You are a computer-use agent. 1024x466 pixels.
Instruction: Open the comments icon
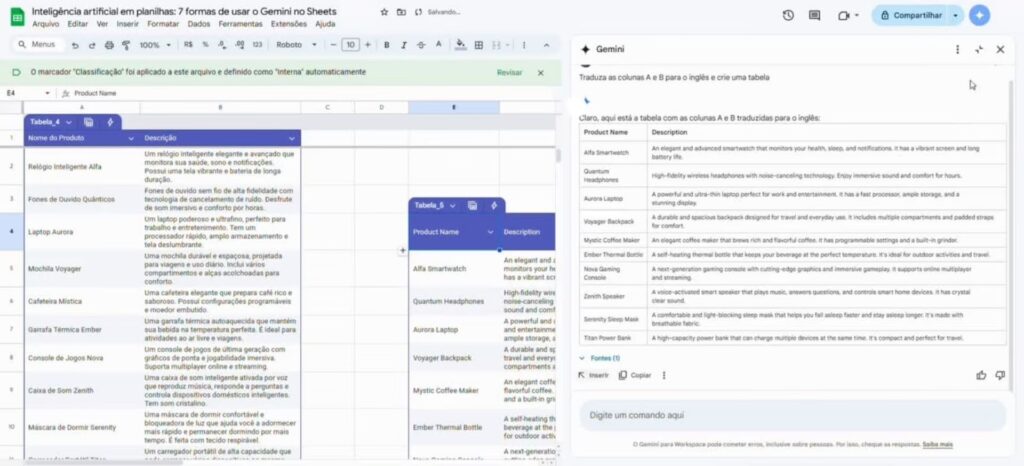pos(814,15)
